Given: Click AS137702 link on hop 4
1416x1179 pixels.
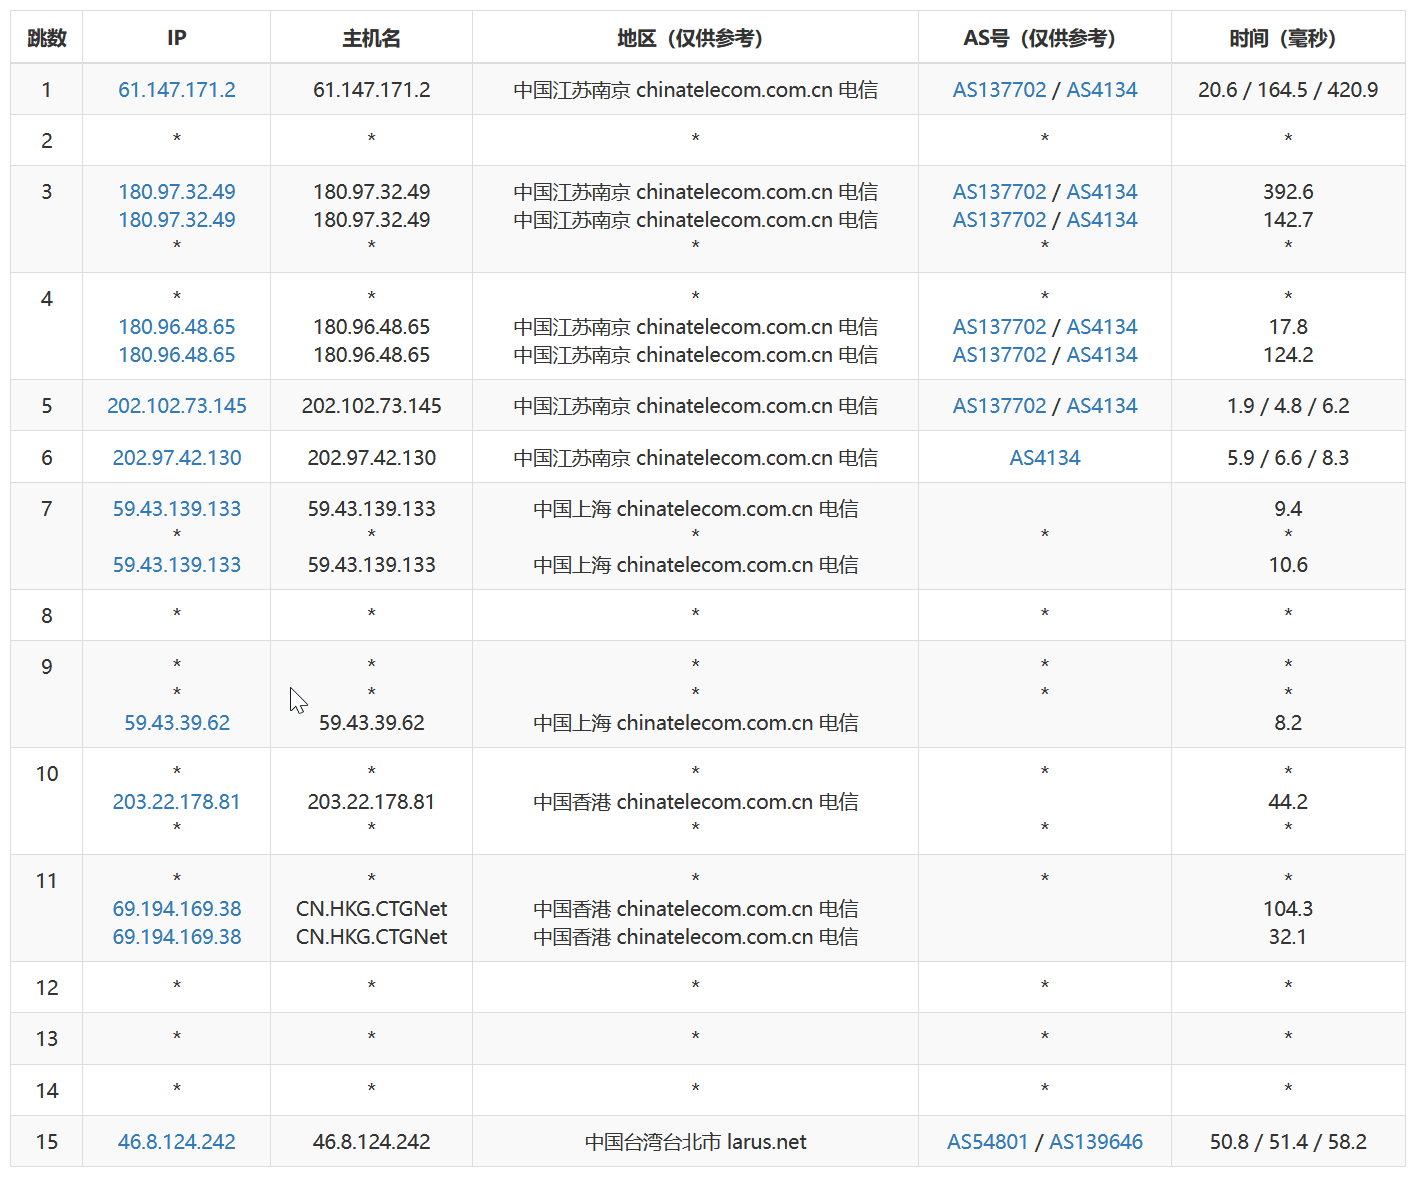Looking at the screenshot, I should (x=999, y=326).
